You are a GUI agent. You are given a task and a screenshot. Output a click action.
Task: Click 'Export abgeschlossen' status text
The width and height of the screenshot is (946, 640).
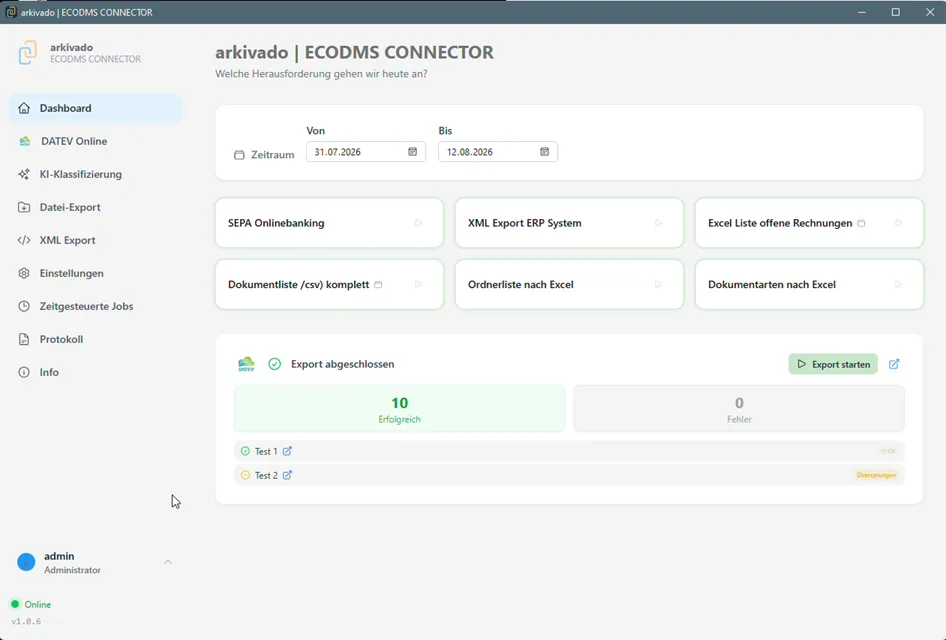tap(343, 364)
